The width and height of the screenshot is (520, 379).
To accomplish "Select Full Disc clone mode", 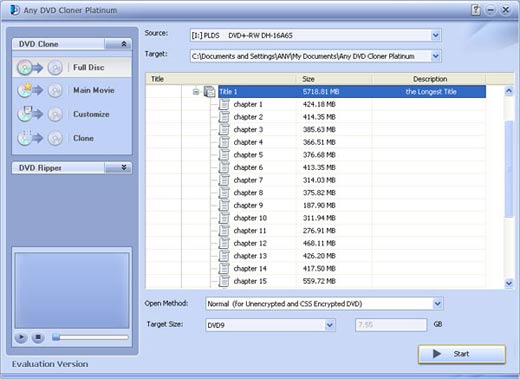I will [x=72, y=67].
